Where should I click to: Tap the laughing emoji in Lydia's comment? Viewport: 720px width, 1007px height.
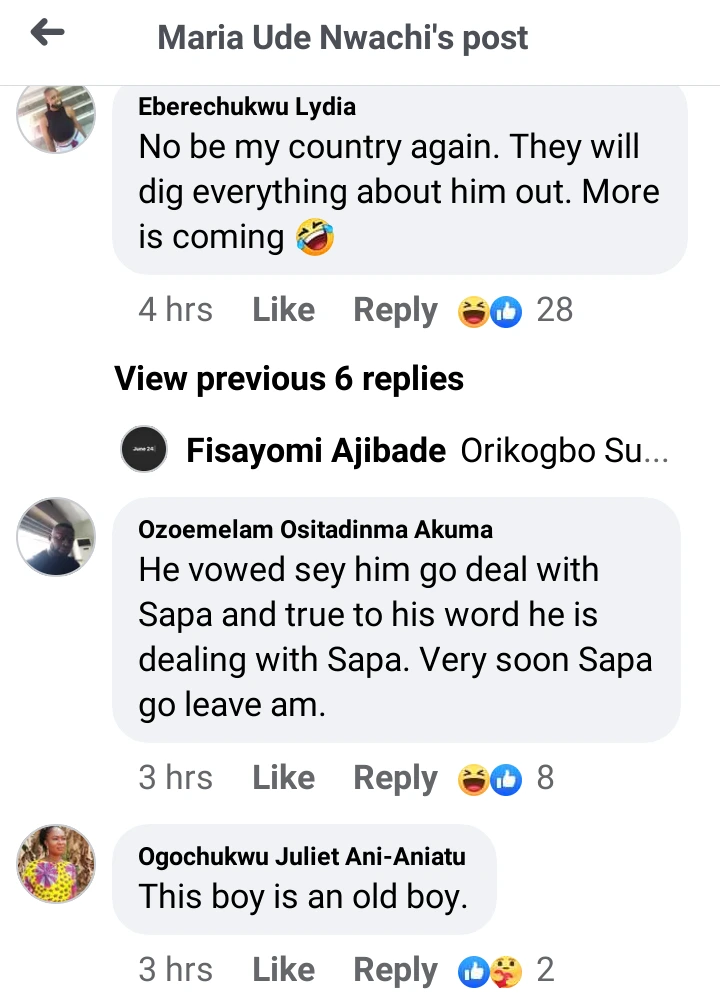[314, 238]
